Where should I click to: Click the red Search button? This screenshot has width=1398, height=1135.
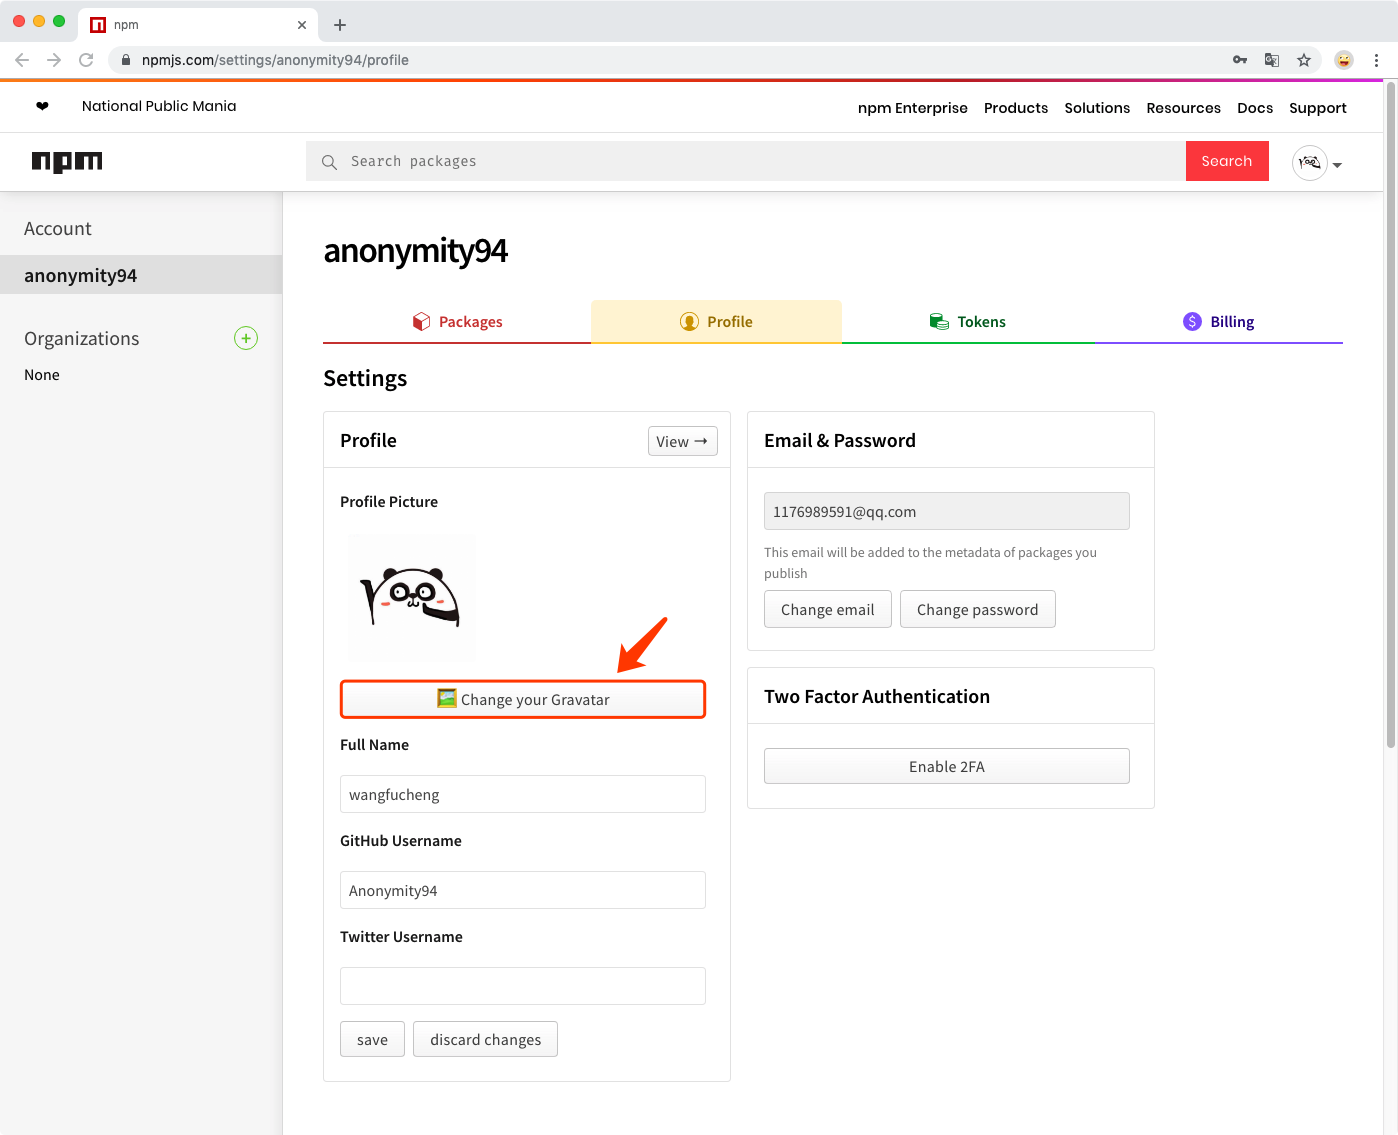(1227, 161)
